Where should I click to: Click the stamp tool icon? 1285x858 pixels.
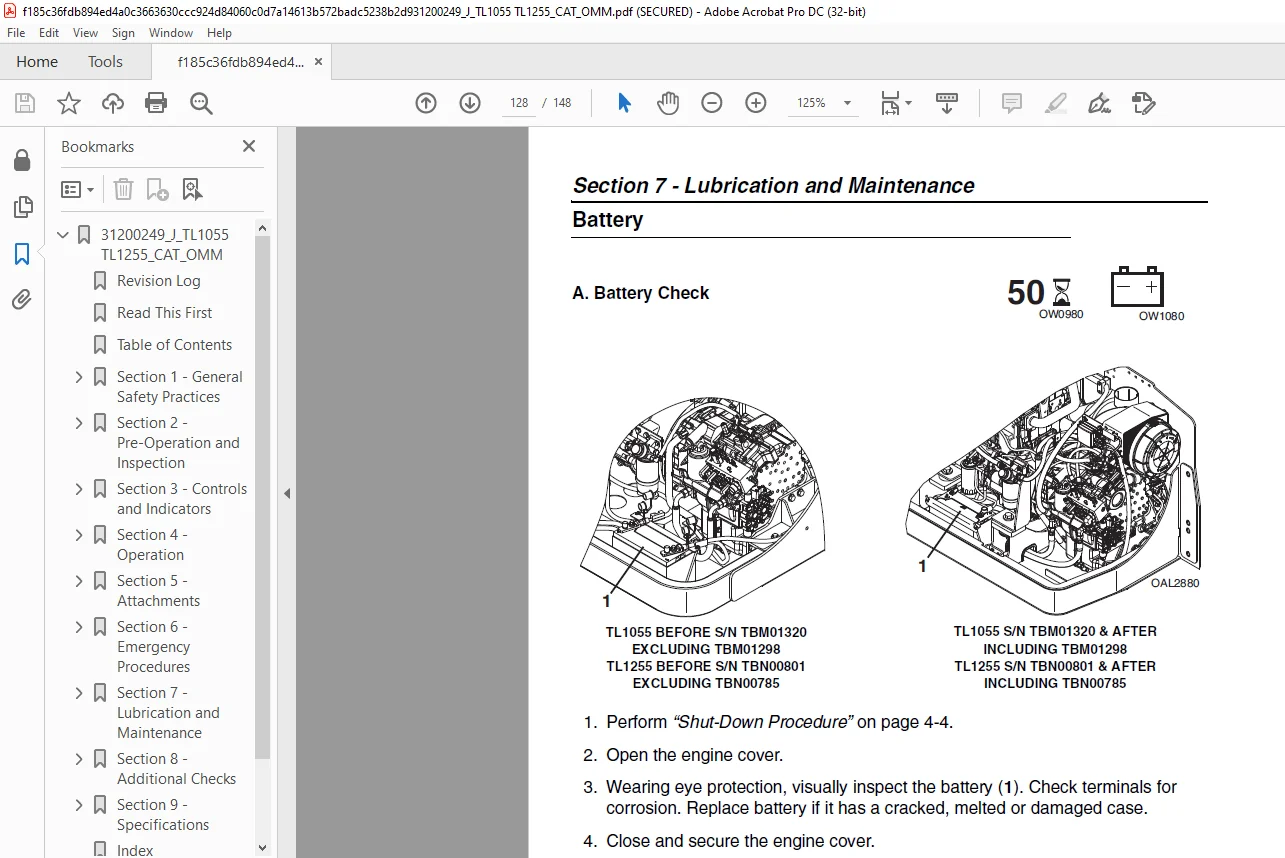pyautogui.click(x=1144, y=103)
